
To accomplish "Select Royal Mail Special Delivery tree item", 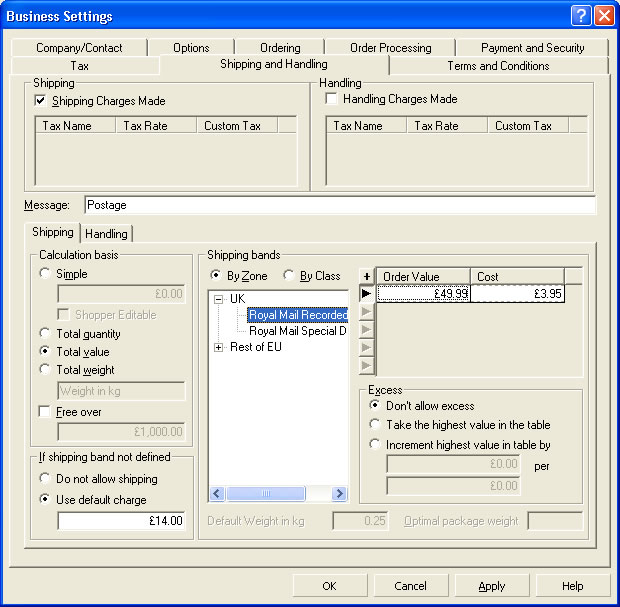I will [x=297, y=331].
